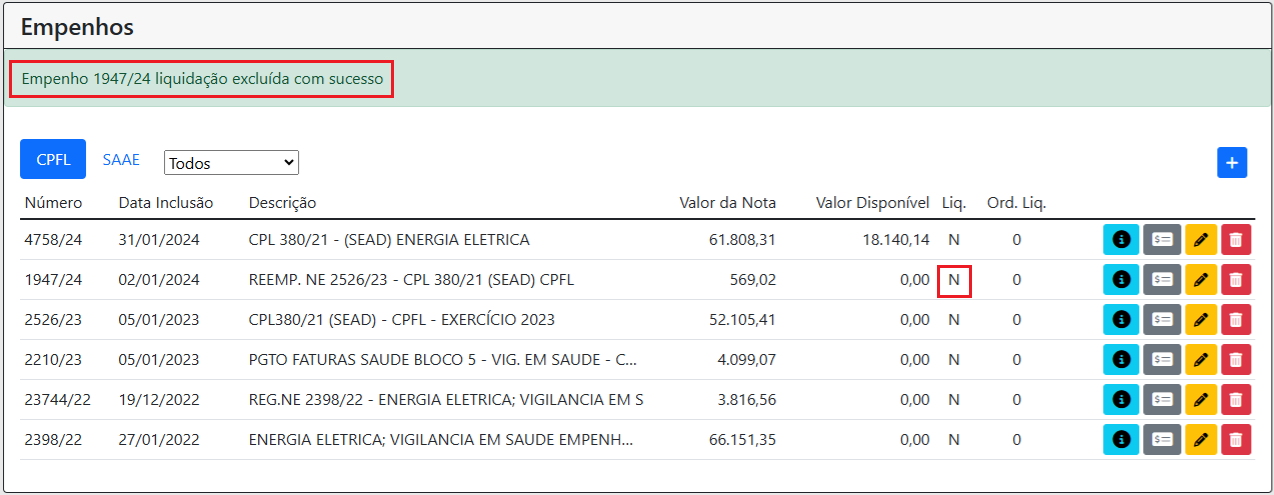The width and height of the screenshot is (1274, 495).
Task: Click the blue plus add button
Action: pyautogui.click(x=1232, y=163)
